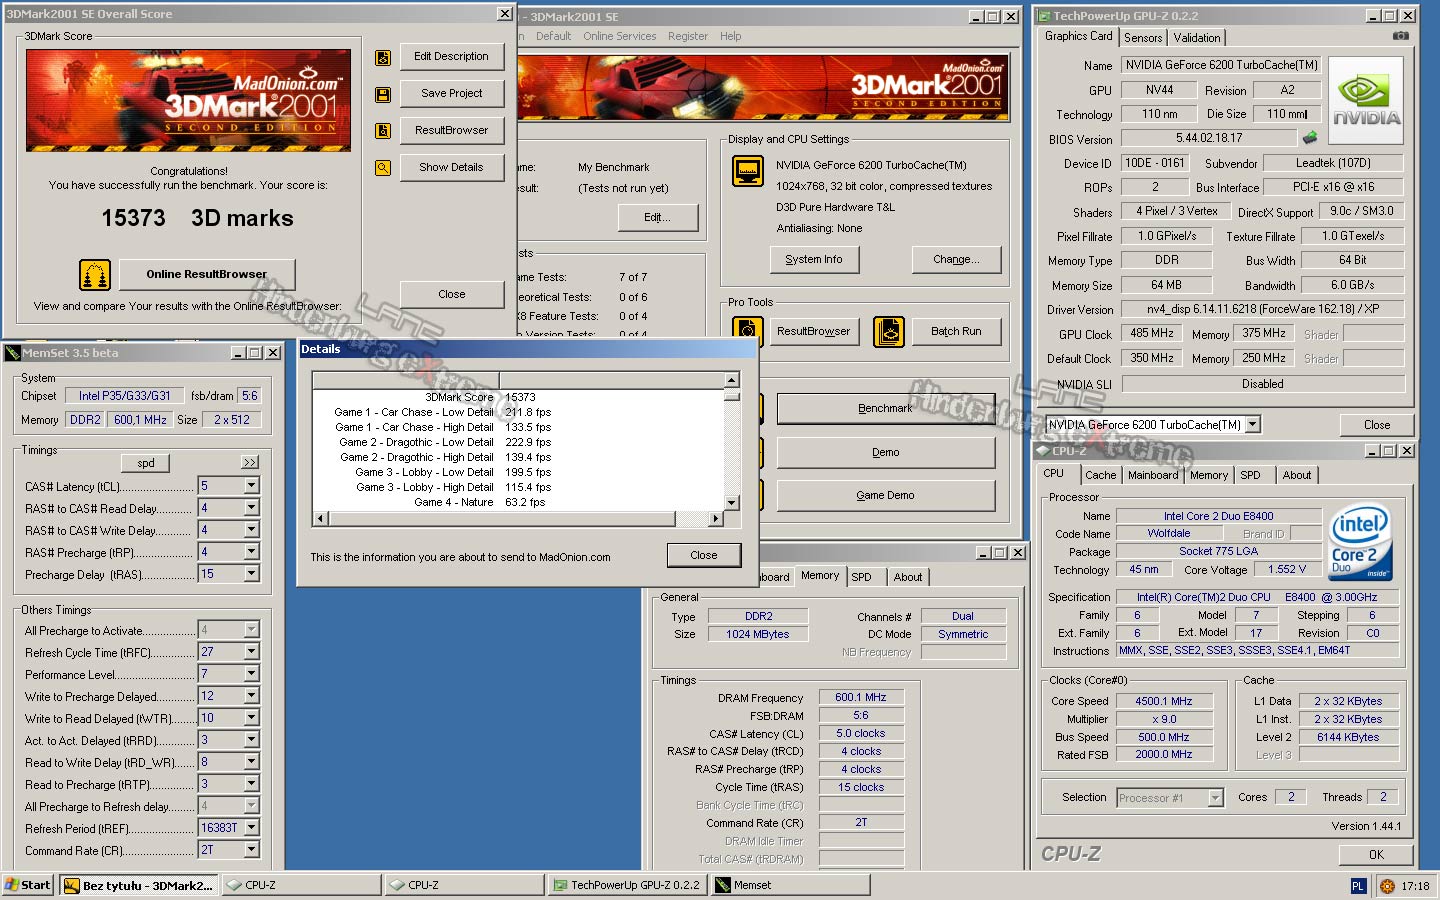
Task: Switch to Sensors tab in GPU-Z
Action: click(x=1143, y=38)
